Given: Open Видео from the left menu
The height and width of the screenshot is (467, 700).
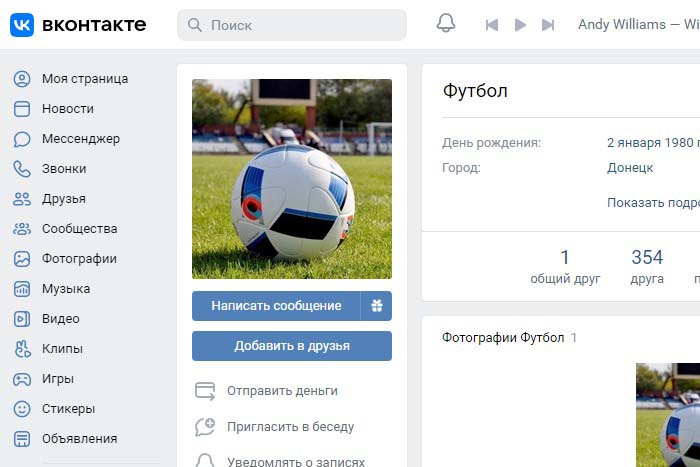Looking at the screenshot, I should (61, 319).
